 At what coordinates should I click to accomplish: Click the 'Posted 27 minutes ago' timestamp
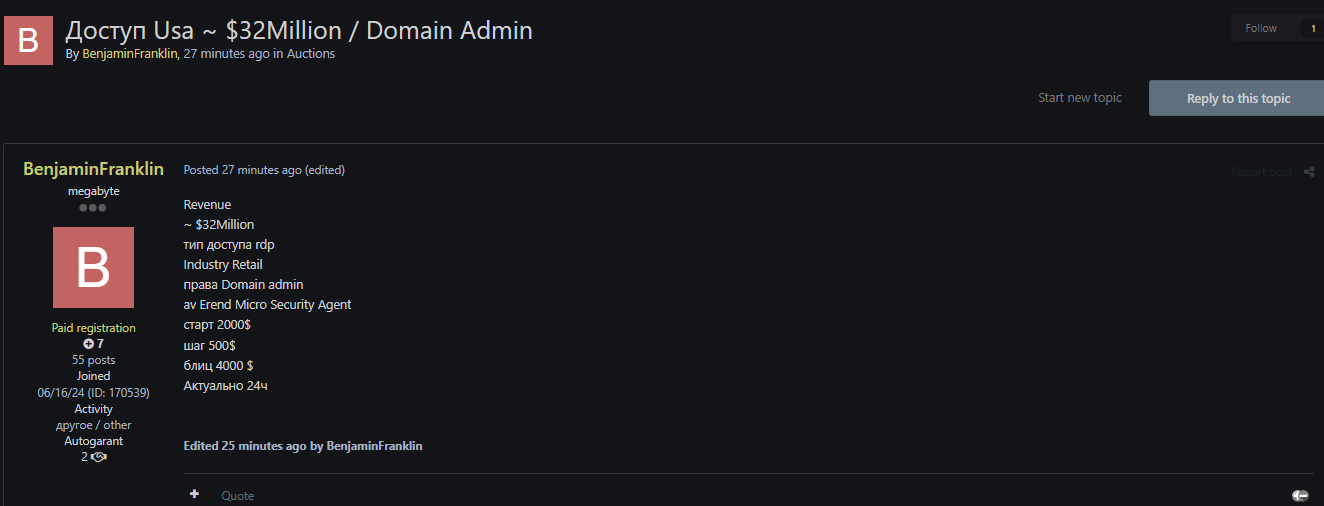point(242,170)
